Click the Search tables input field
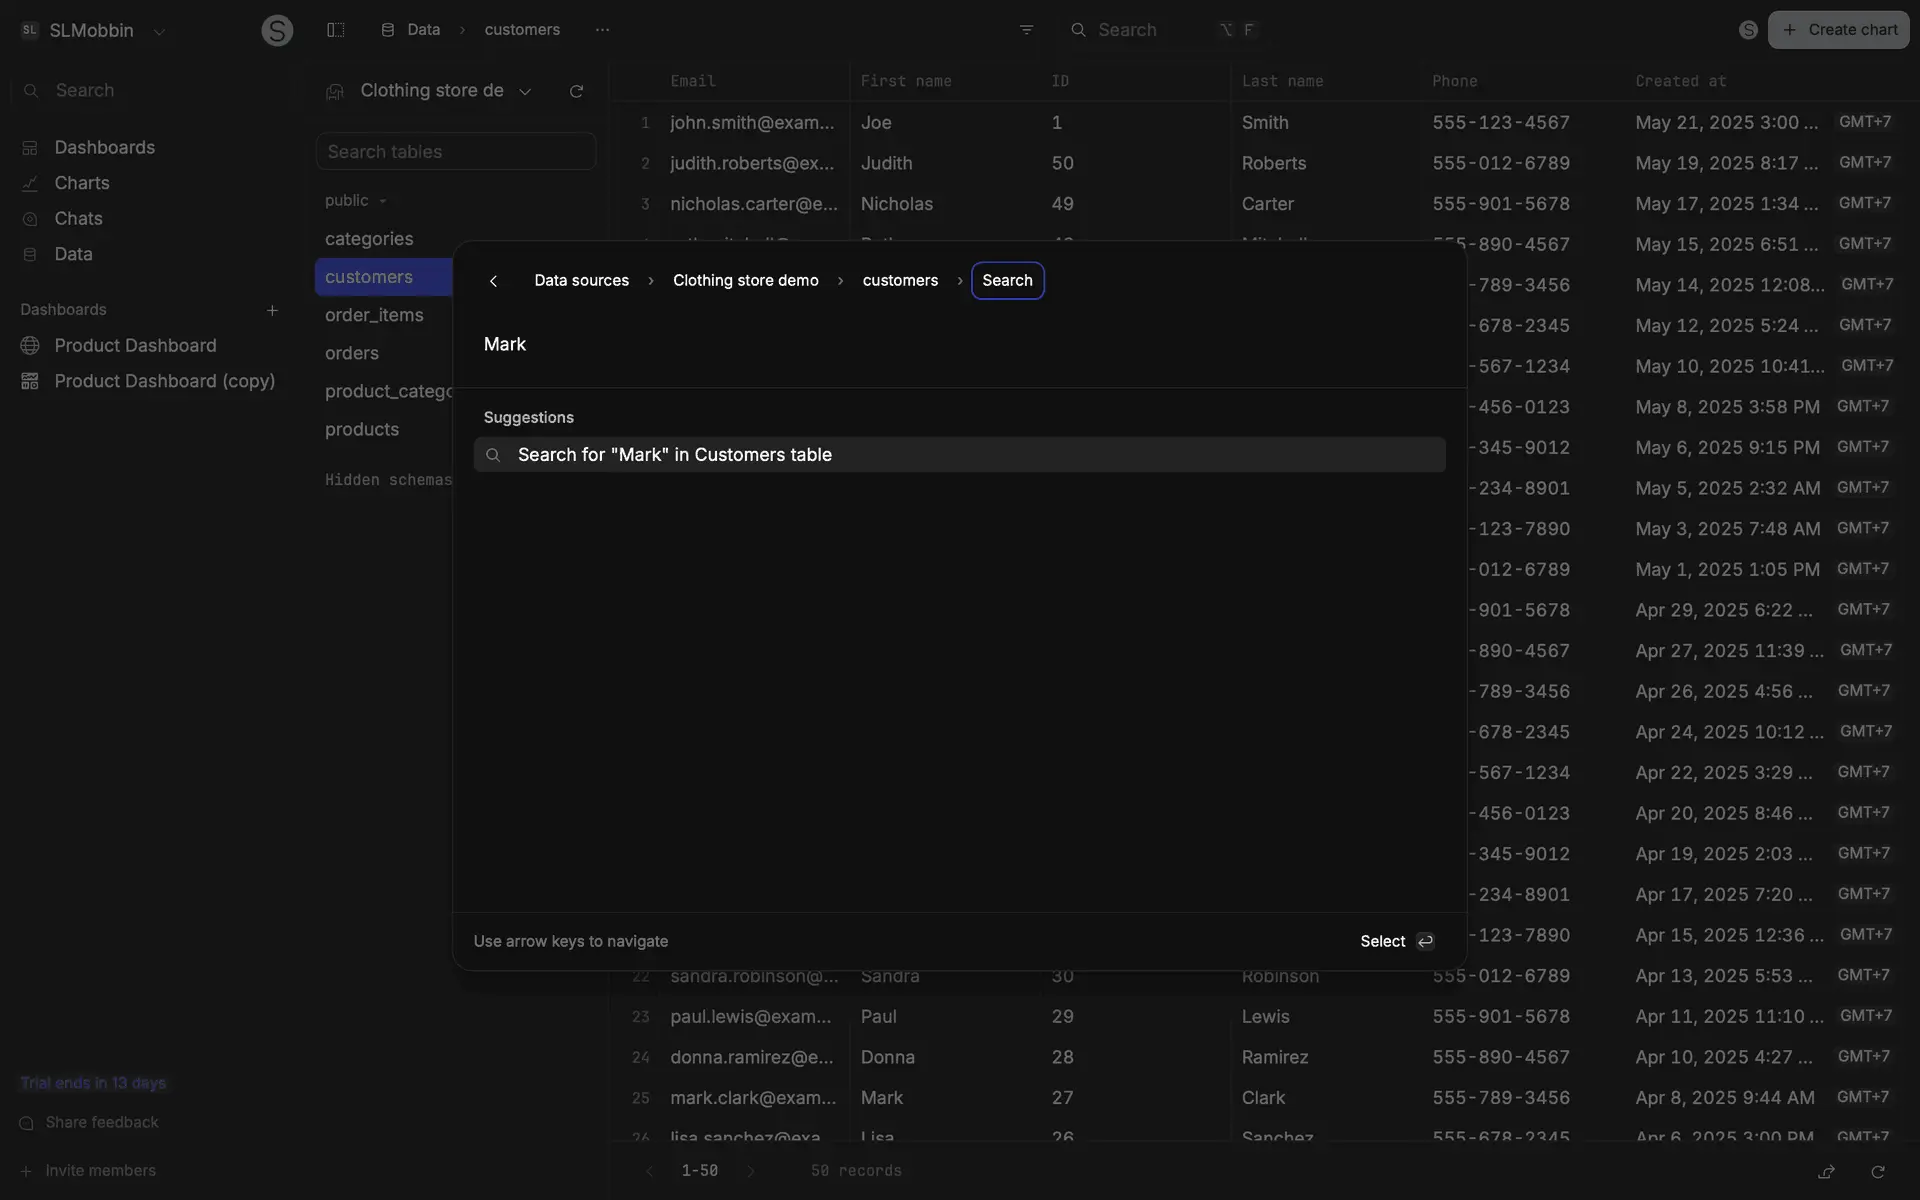1920x1200 pixels. (456, 152)
